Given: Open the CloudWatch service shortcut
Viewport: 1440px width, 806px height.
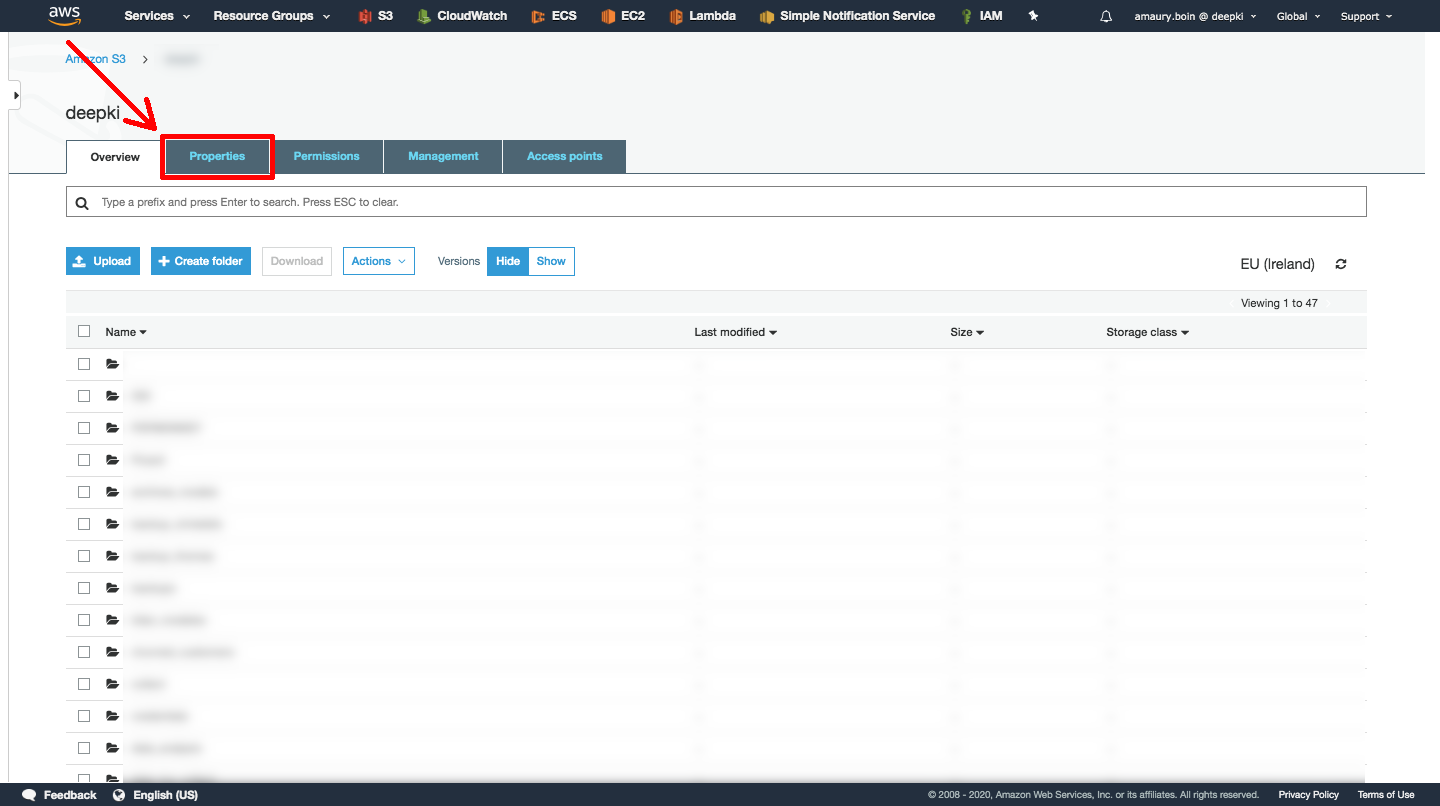Looking at the screenshot, I should point(462,16).
